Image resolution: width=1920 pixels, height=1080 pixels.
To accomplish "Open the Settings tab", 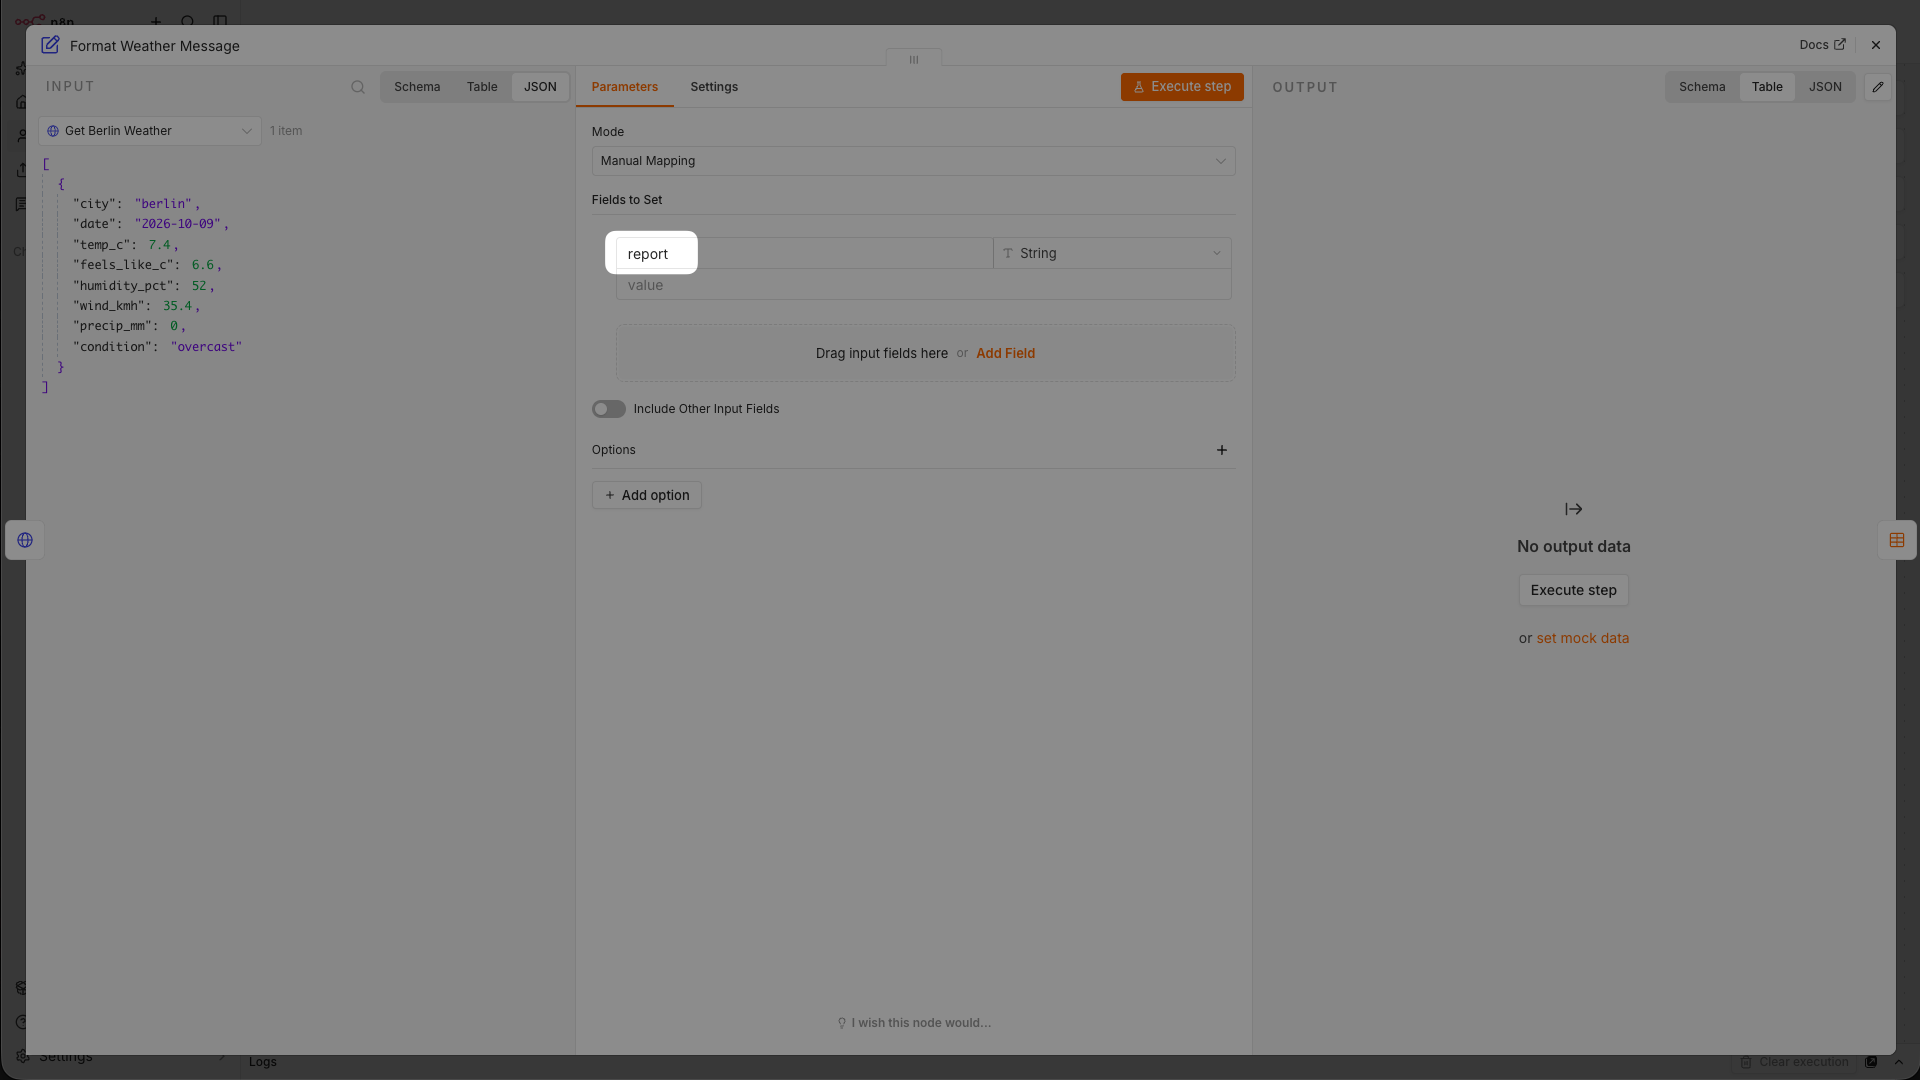I will tap(714, 87).
